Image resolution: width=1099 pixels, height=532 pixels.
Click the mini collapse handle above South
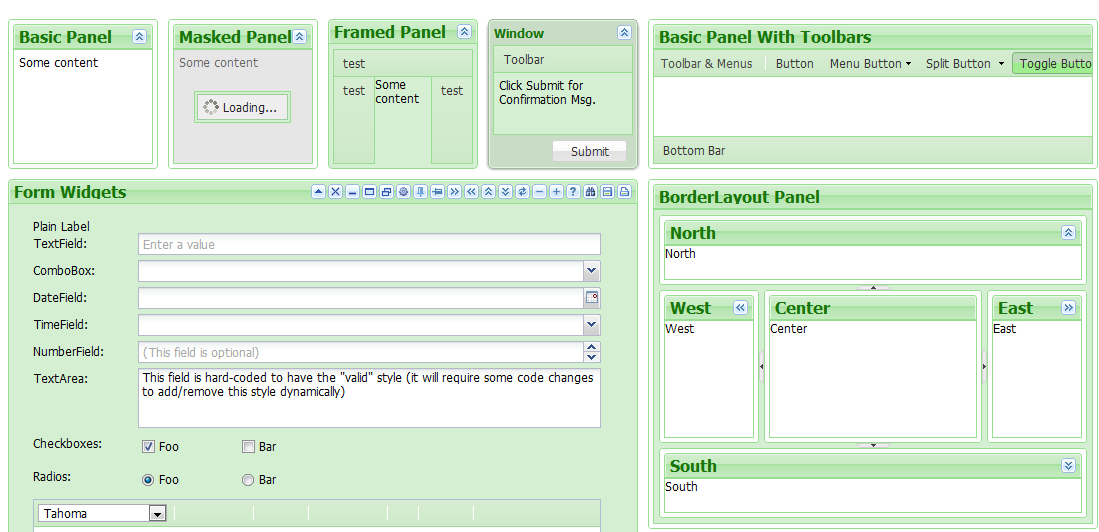pos(873,445)
